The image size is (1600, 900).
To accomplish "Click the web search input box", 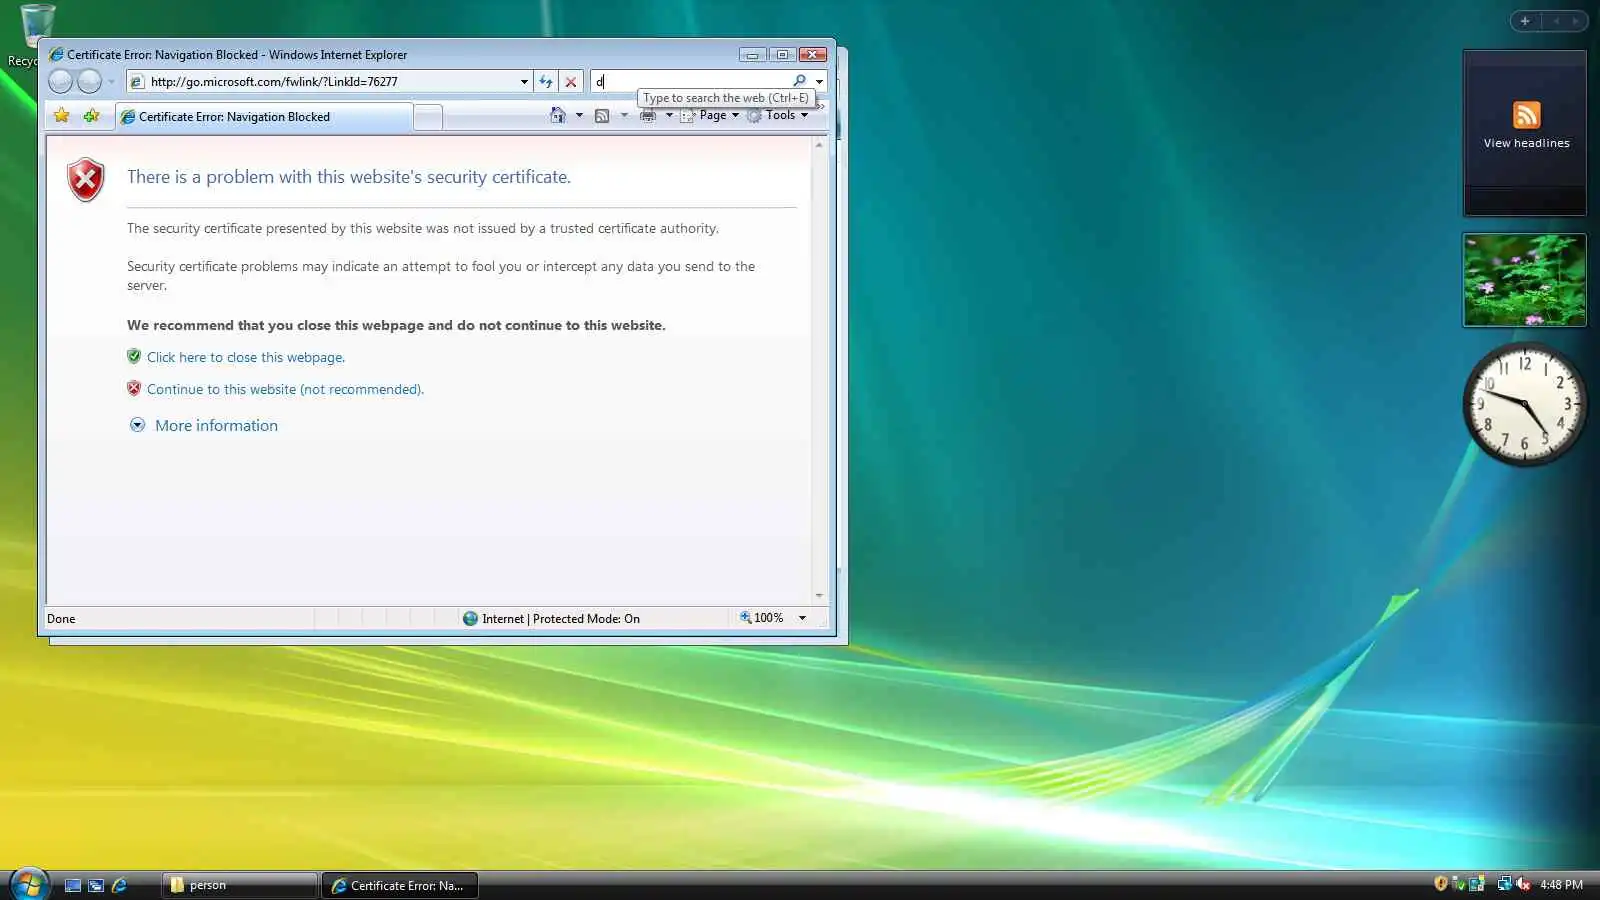I will (690, 81).
